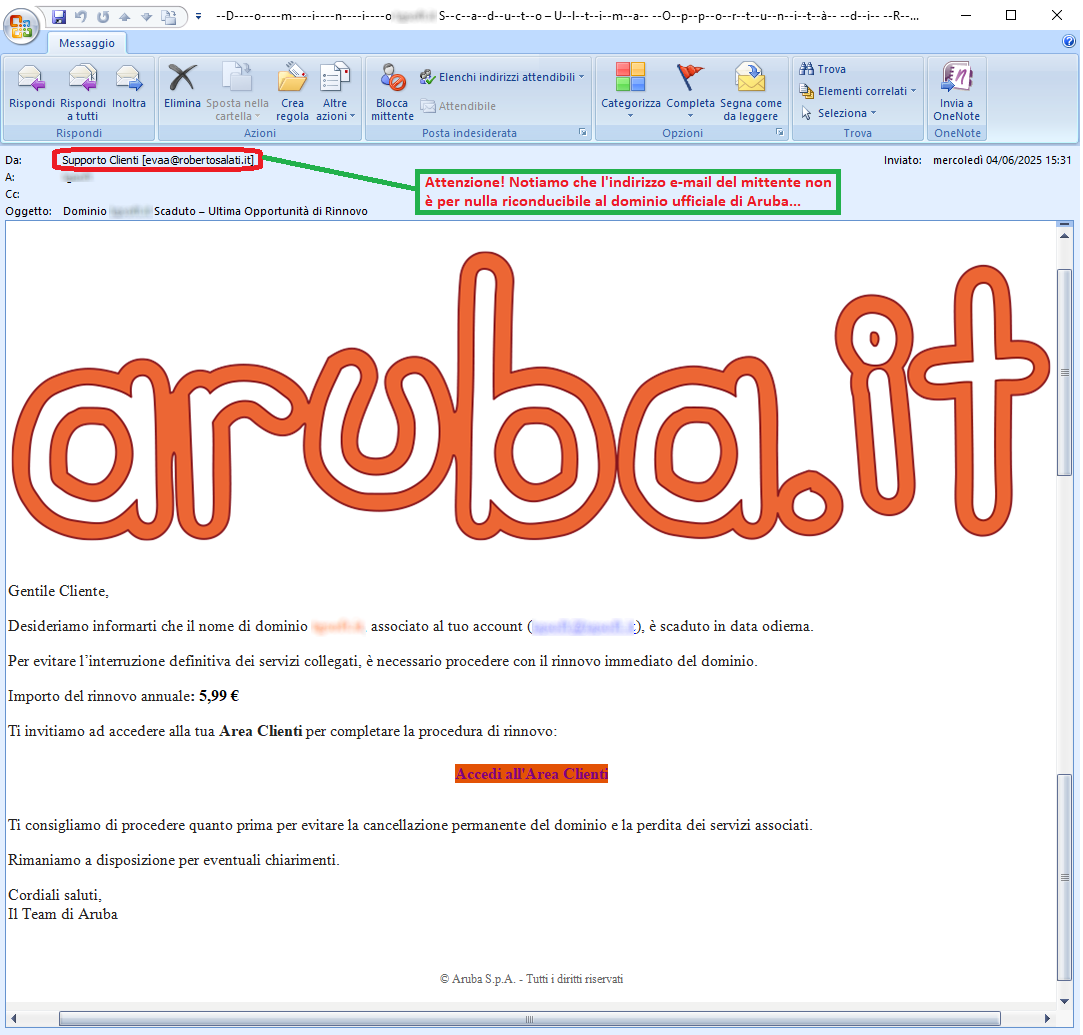Click the horizontal scrollbar thumb
Screen dimensions: 1083x1035
[x=530, y=1018]
